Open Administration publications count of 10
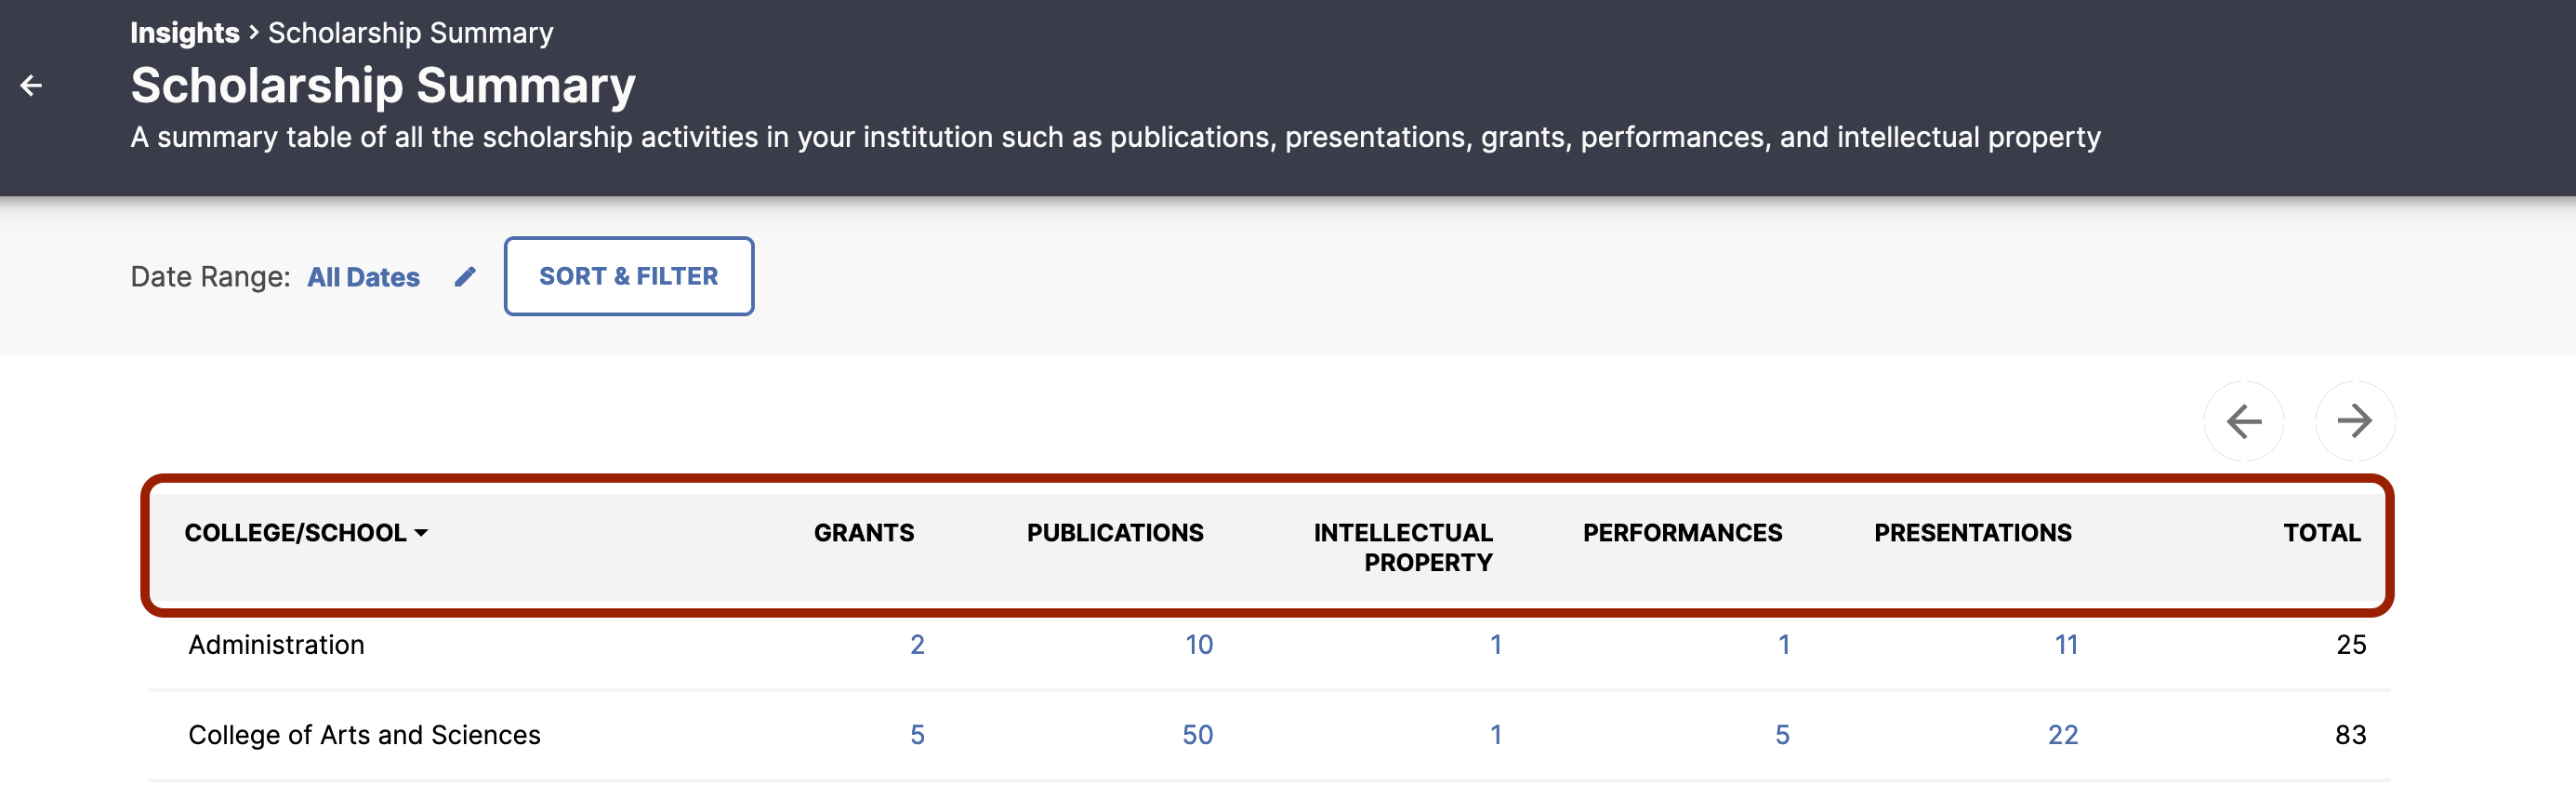The width and height of the screenshot is (2576, 799). point(1198,645)
